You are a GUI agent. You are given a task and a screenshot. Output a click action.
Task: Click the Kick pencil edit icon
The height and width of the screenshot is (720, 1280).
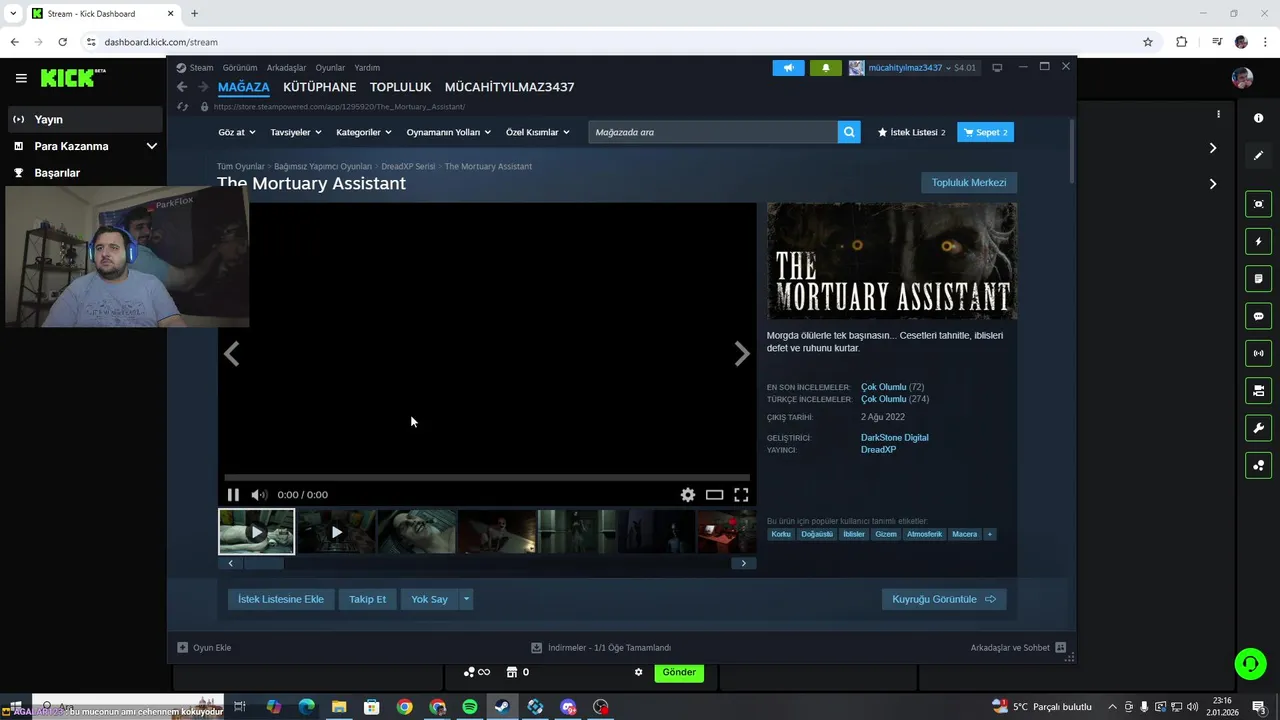pos(1258,155)
